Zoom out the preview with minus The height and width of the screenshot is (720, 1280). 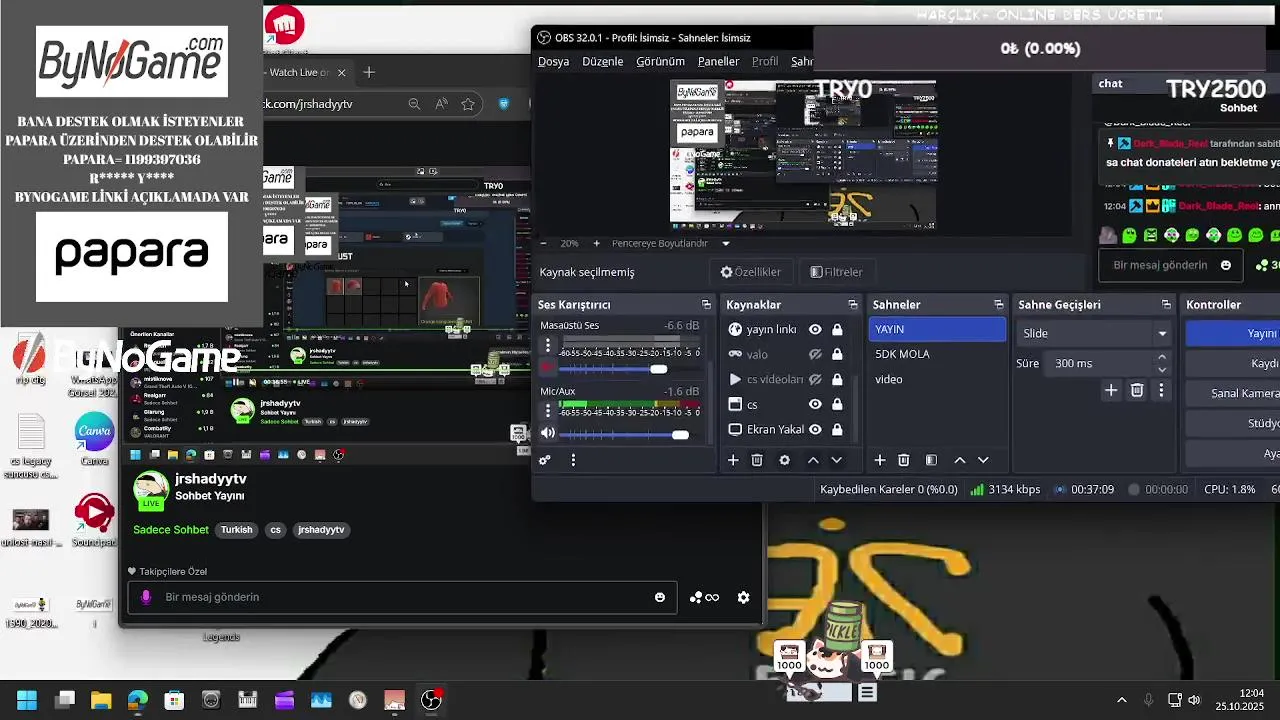click(543, 243)
